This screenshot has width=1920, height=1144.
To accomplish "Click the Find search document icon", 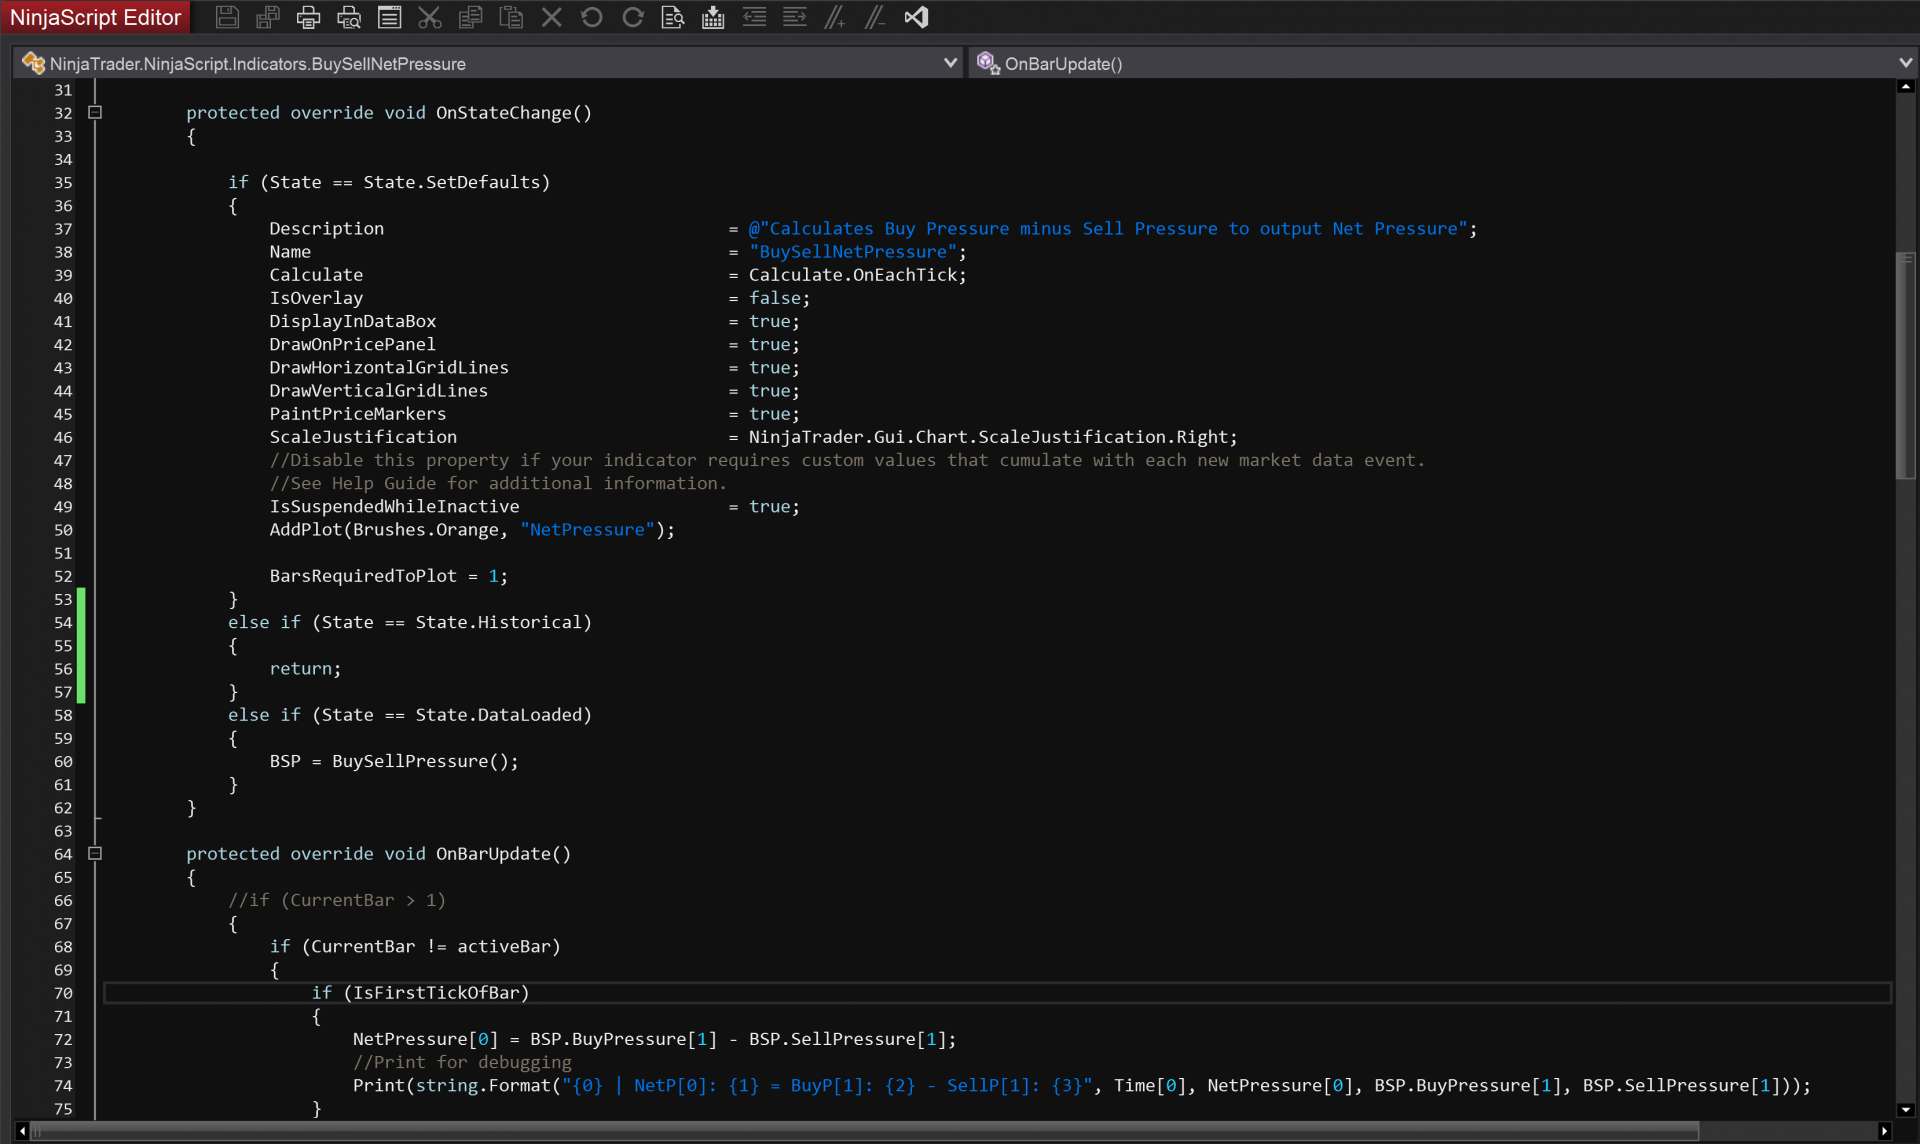I will coord(673,17).
